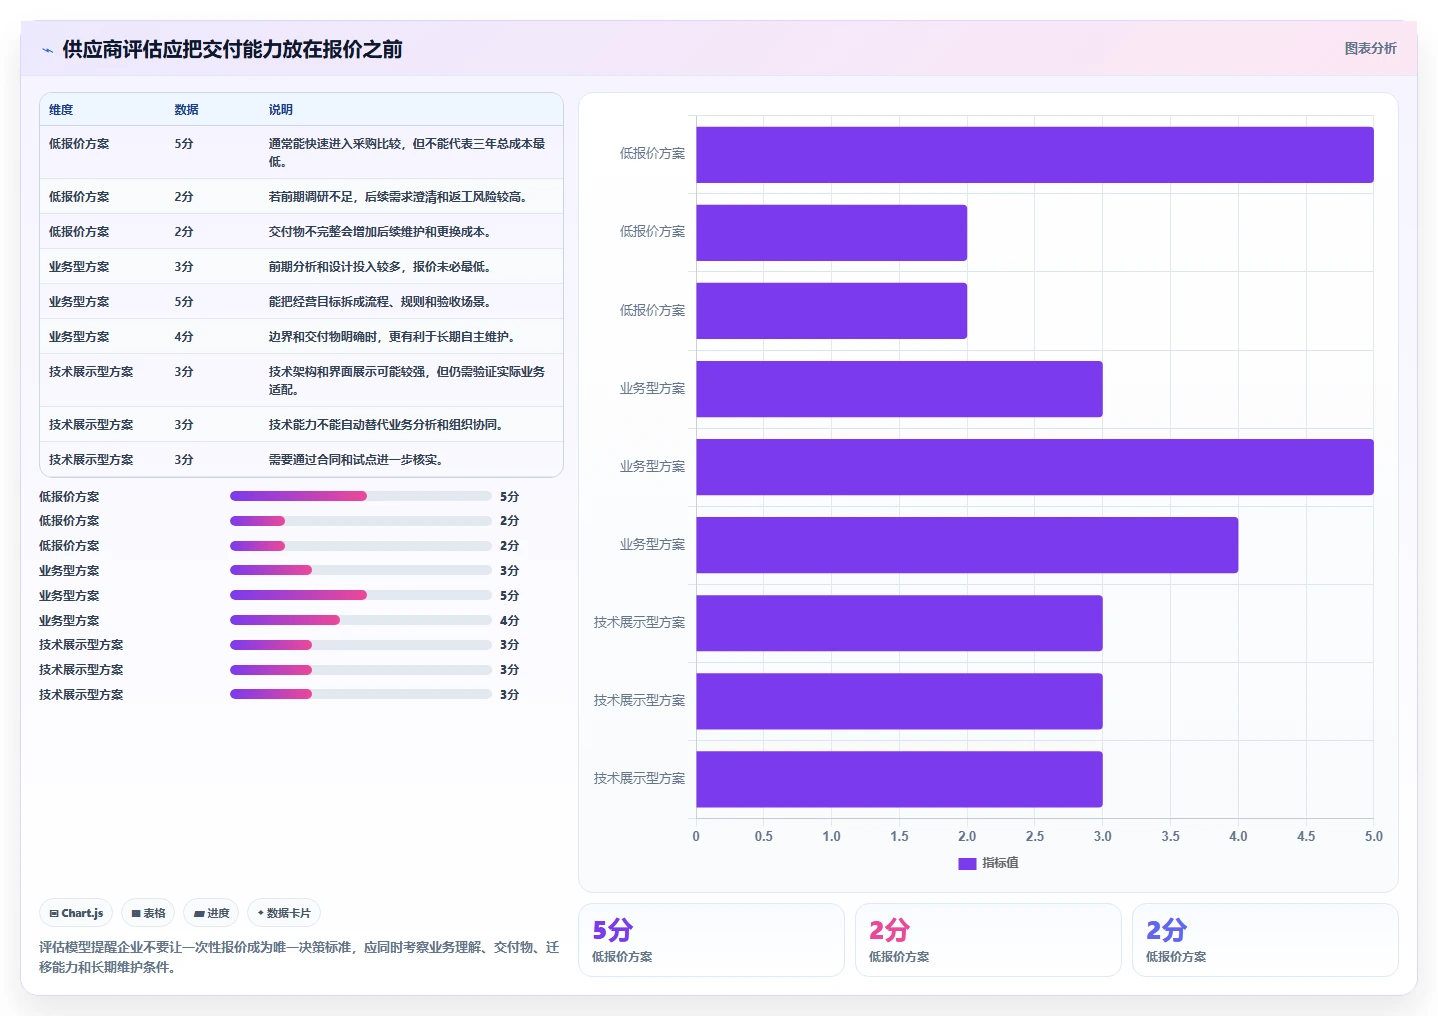
Task: Click x-axis tick label 4.0
Action: (x=1238, y=836)
